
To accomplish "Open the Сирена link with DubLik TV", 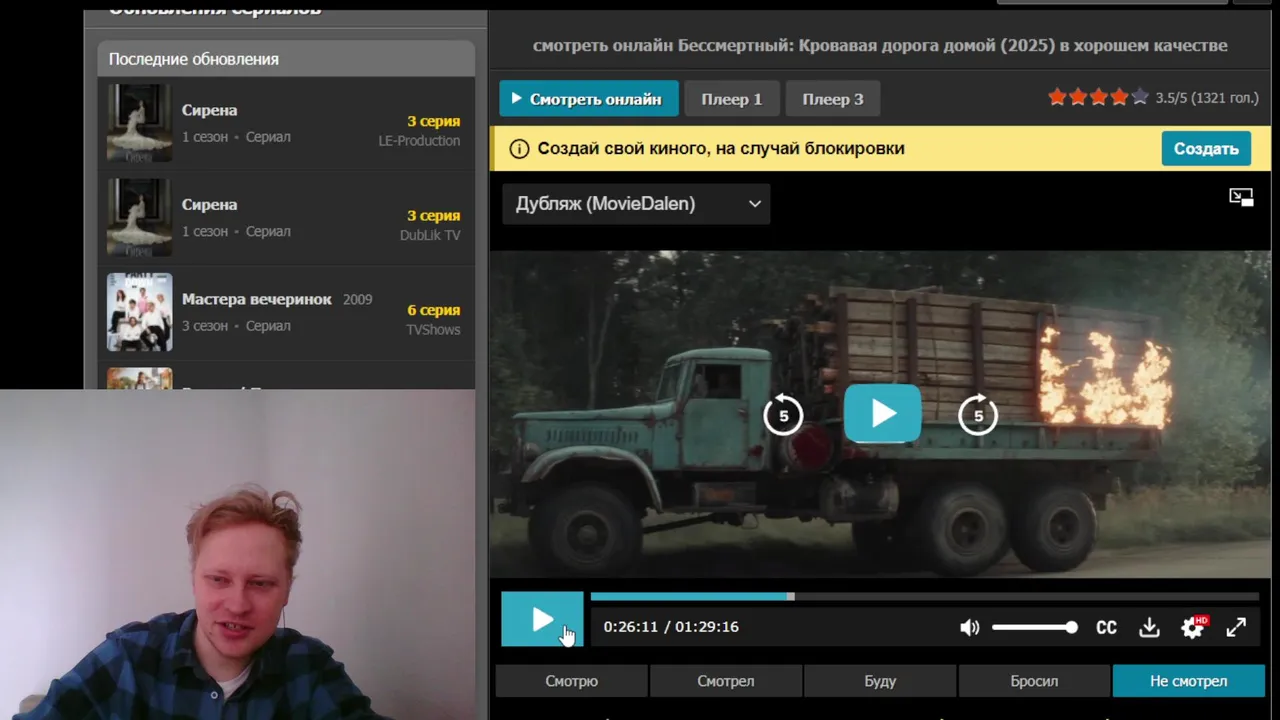I will (210, 204).
